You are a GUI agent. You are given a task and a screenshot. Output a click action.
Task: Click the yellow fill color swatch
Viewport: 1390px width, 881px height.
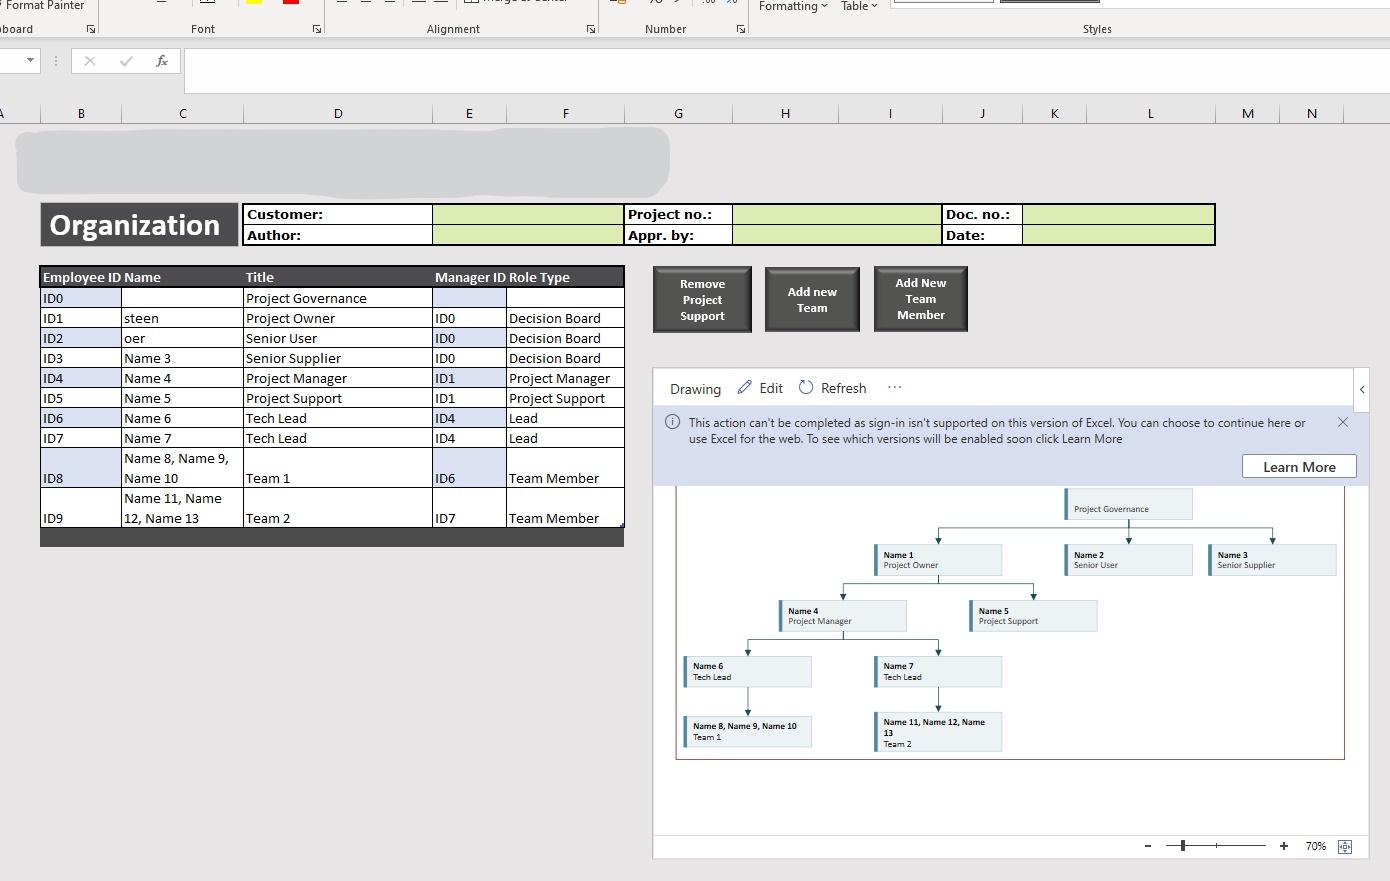[x=254, y=2]
